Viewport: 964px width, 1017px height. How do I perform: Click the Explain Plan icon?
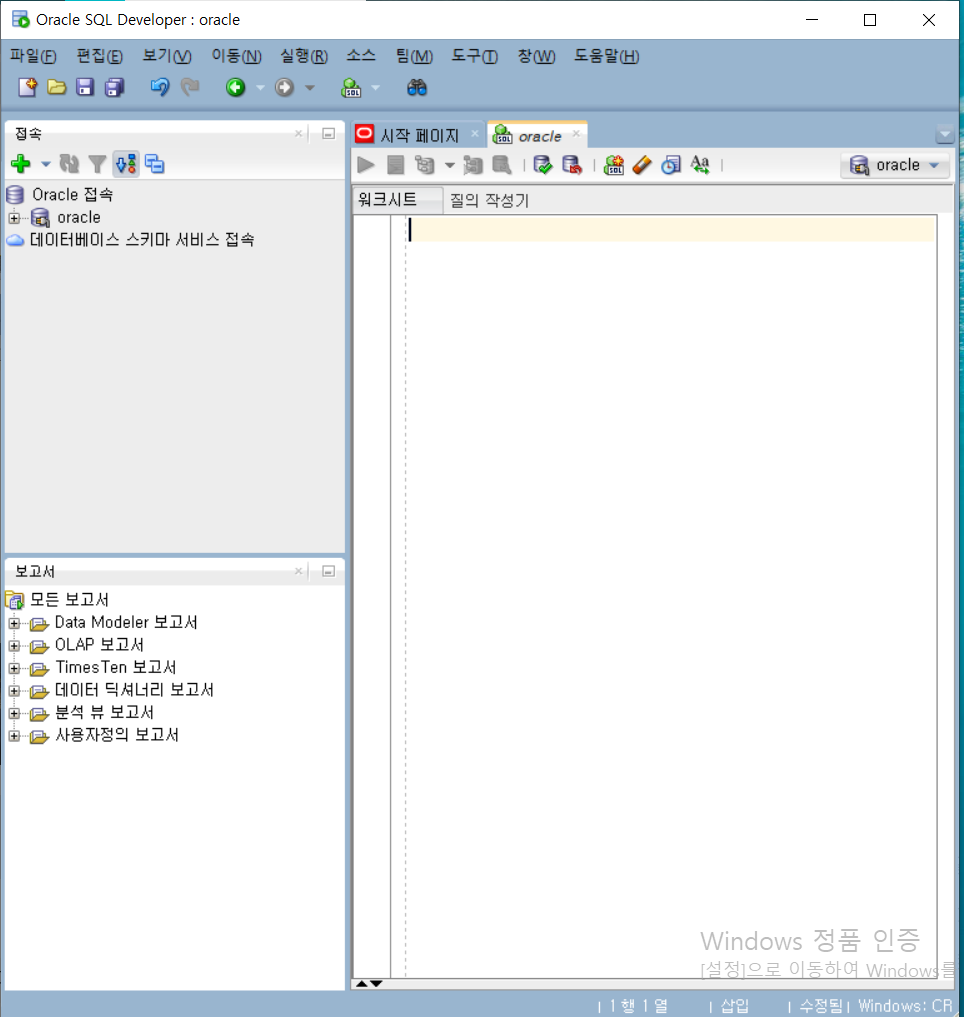(425, 165)
